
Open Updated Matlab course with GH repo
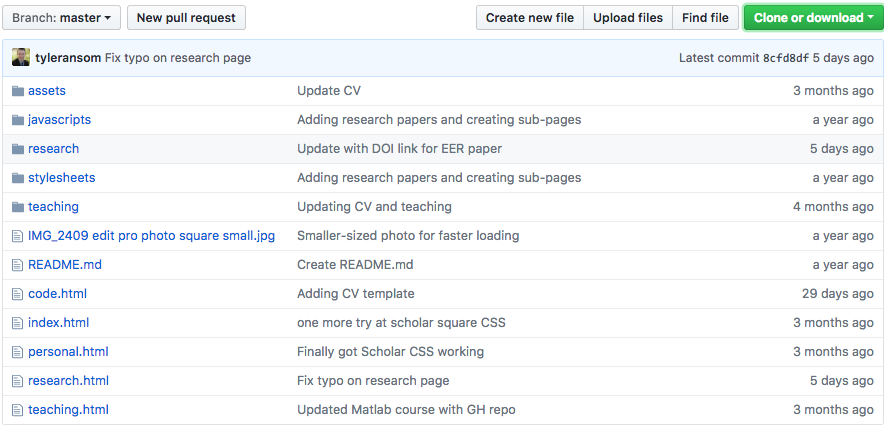click(406, 410)
